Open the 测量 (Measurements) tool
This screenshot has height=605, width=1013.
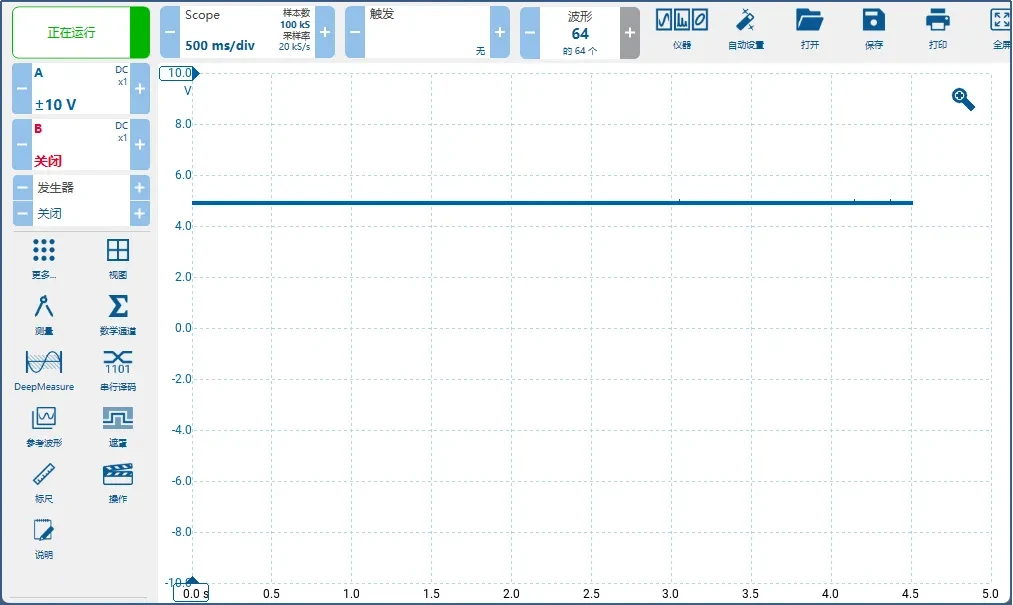pyautogui.click(x=43, y=313)
